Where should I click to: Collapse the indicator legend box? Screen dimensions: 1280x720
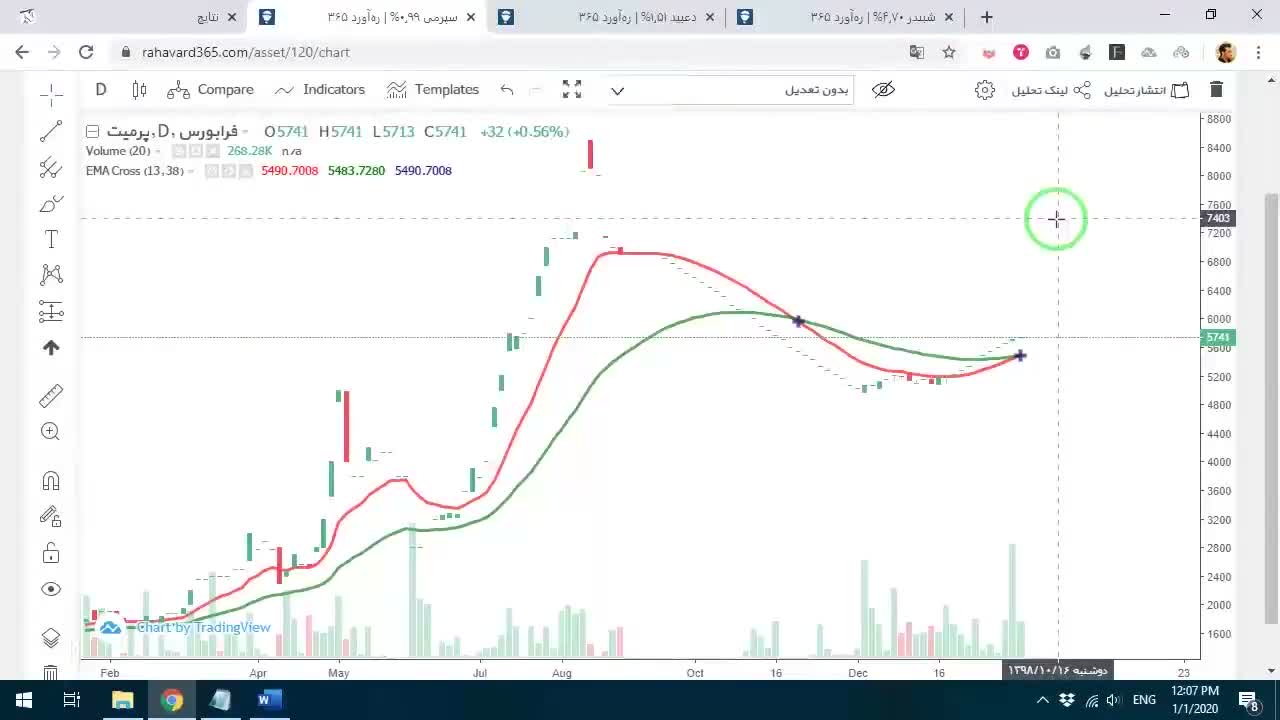pyautogui.click(x=92, y=132)
